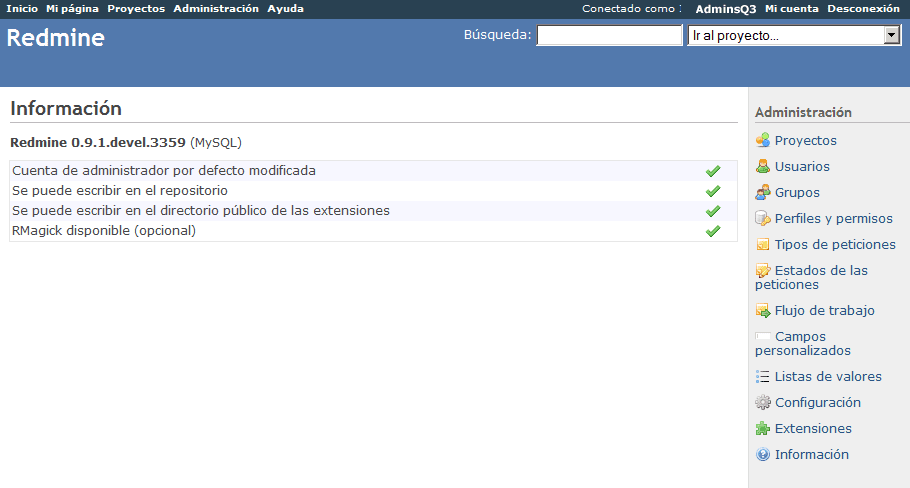Open Ayuda in top menu

286,9
